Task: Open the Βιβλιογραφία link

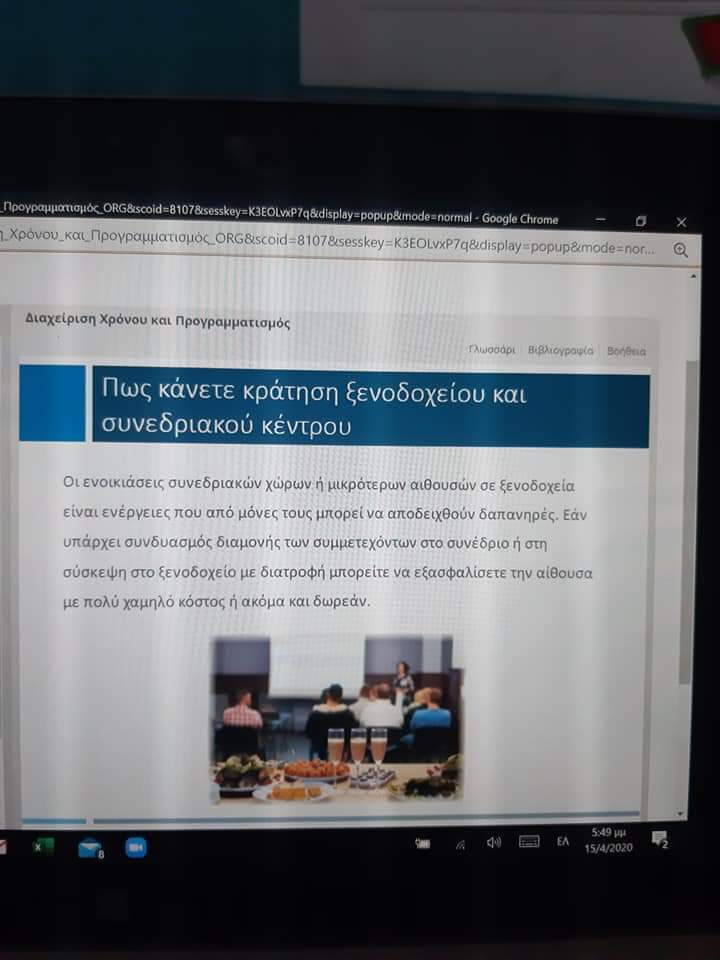Action: (x=560, y=351)
